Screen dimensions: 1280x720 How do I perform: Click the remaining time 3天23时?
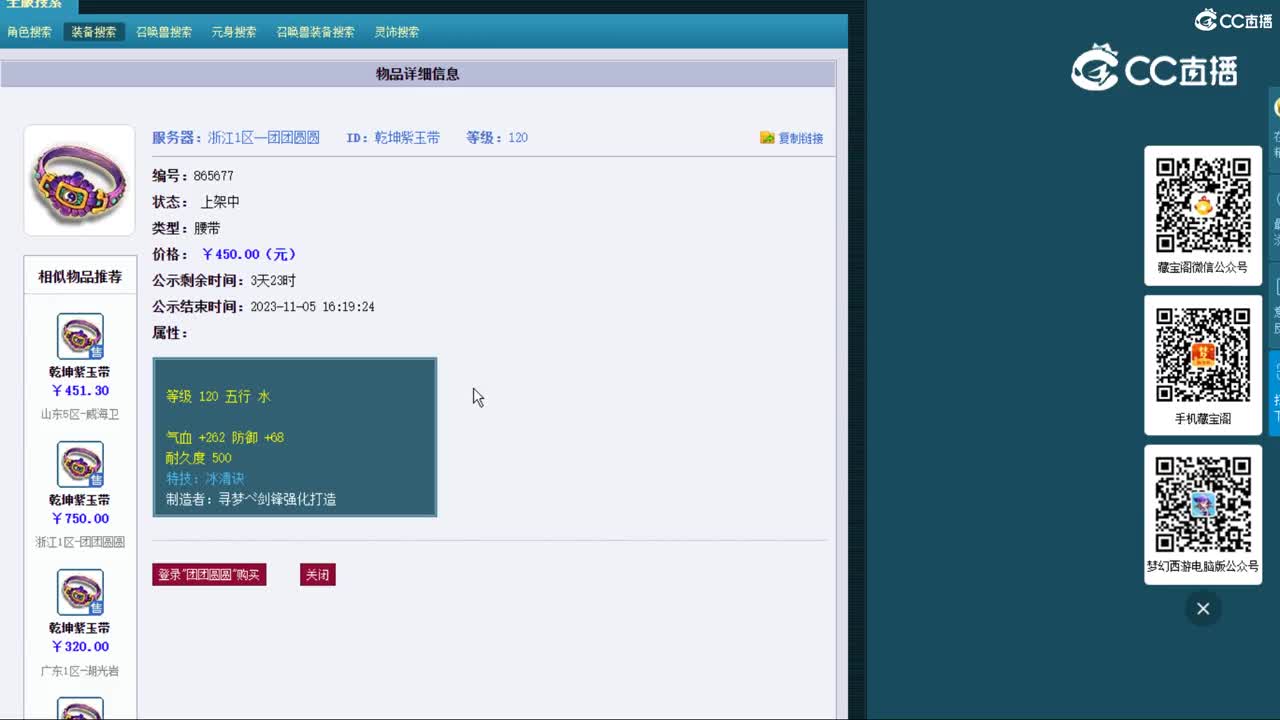273,281
